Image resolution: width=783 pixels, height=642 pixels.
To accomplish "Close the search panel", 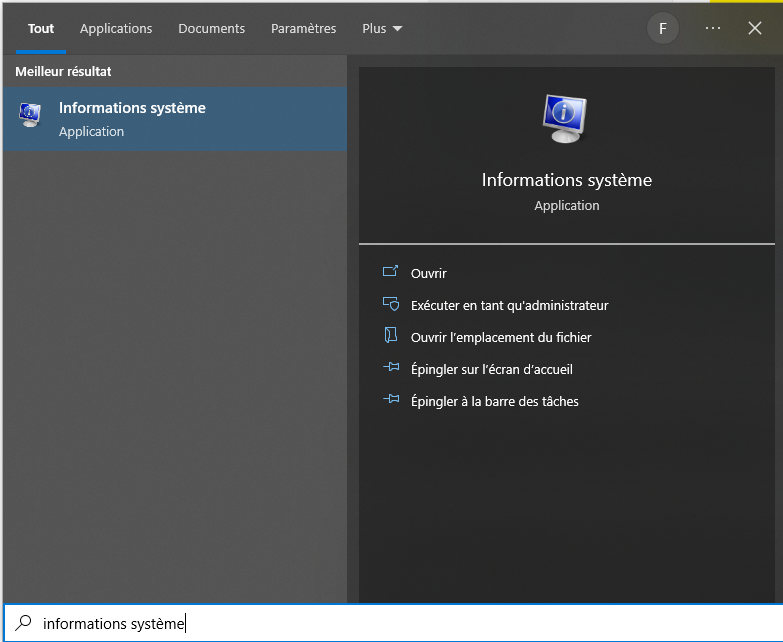I will pos(755,28).
